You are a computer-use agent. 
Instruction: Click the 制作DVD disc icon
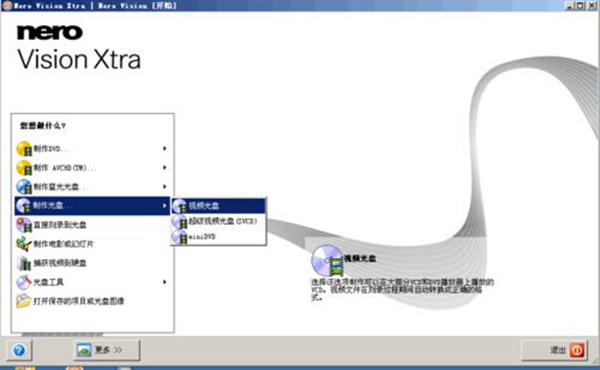coord(24,148)
